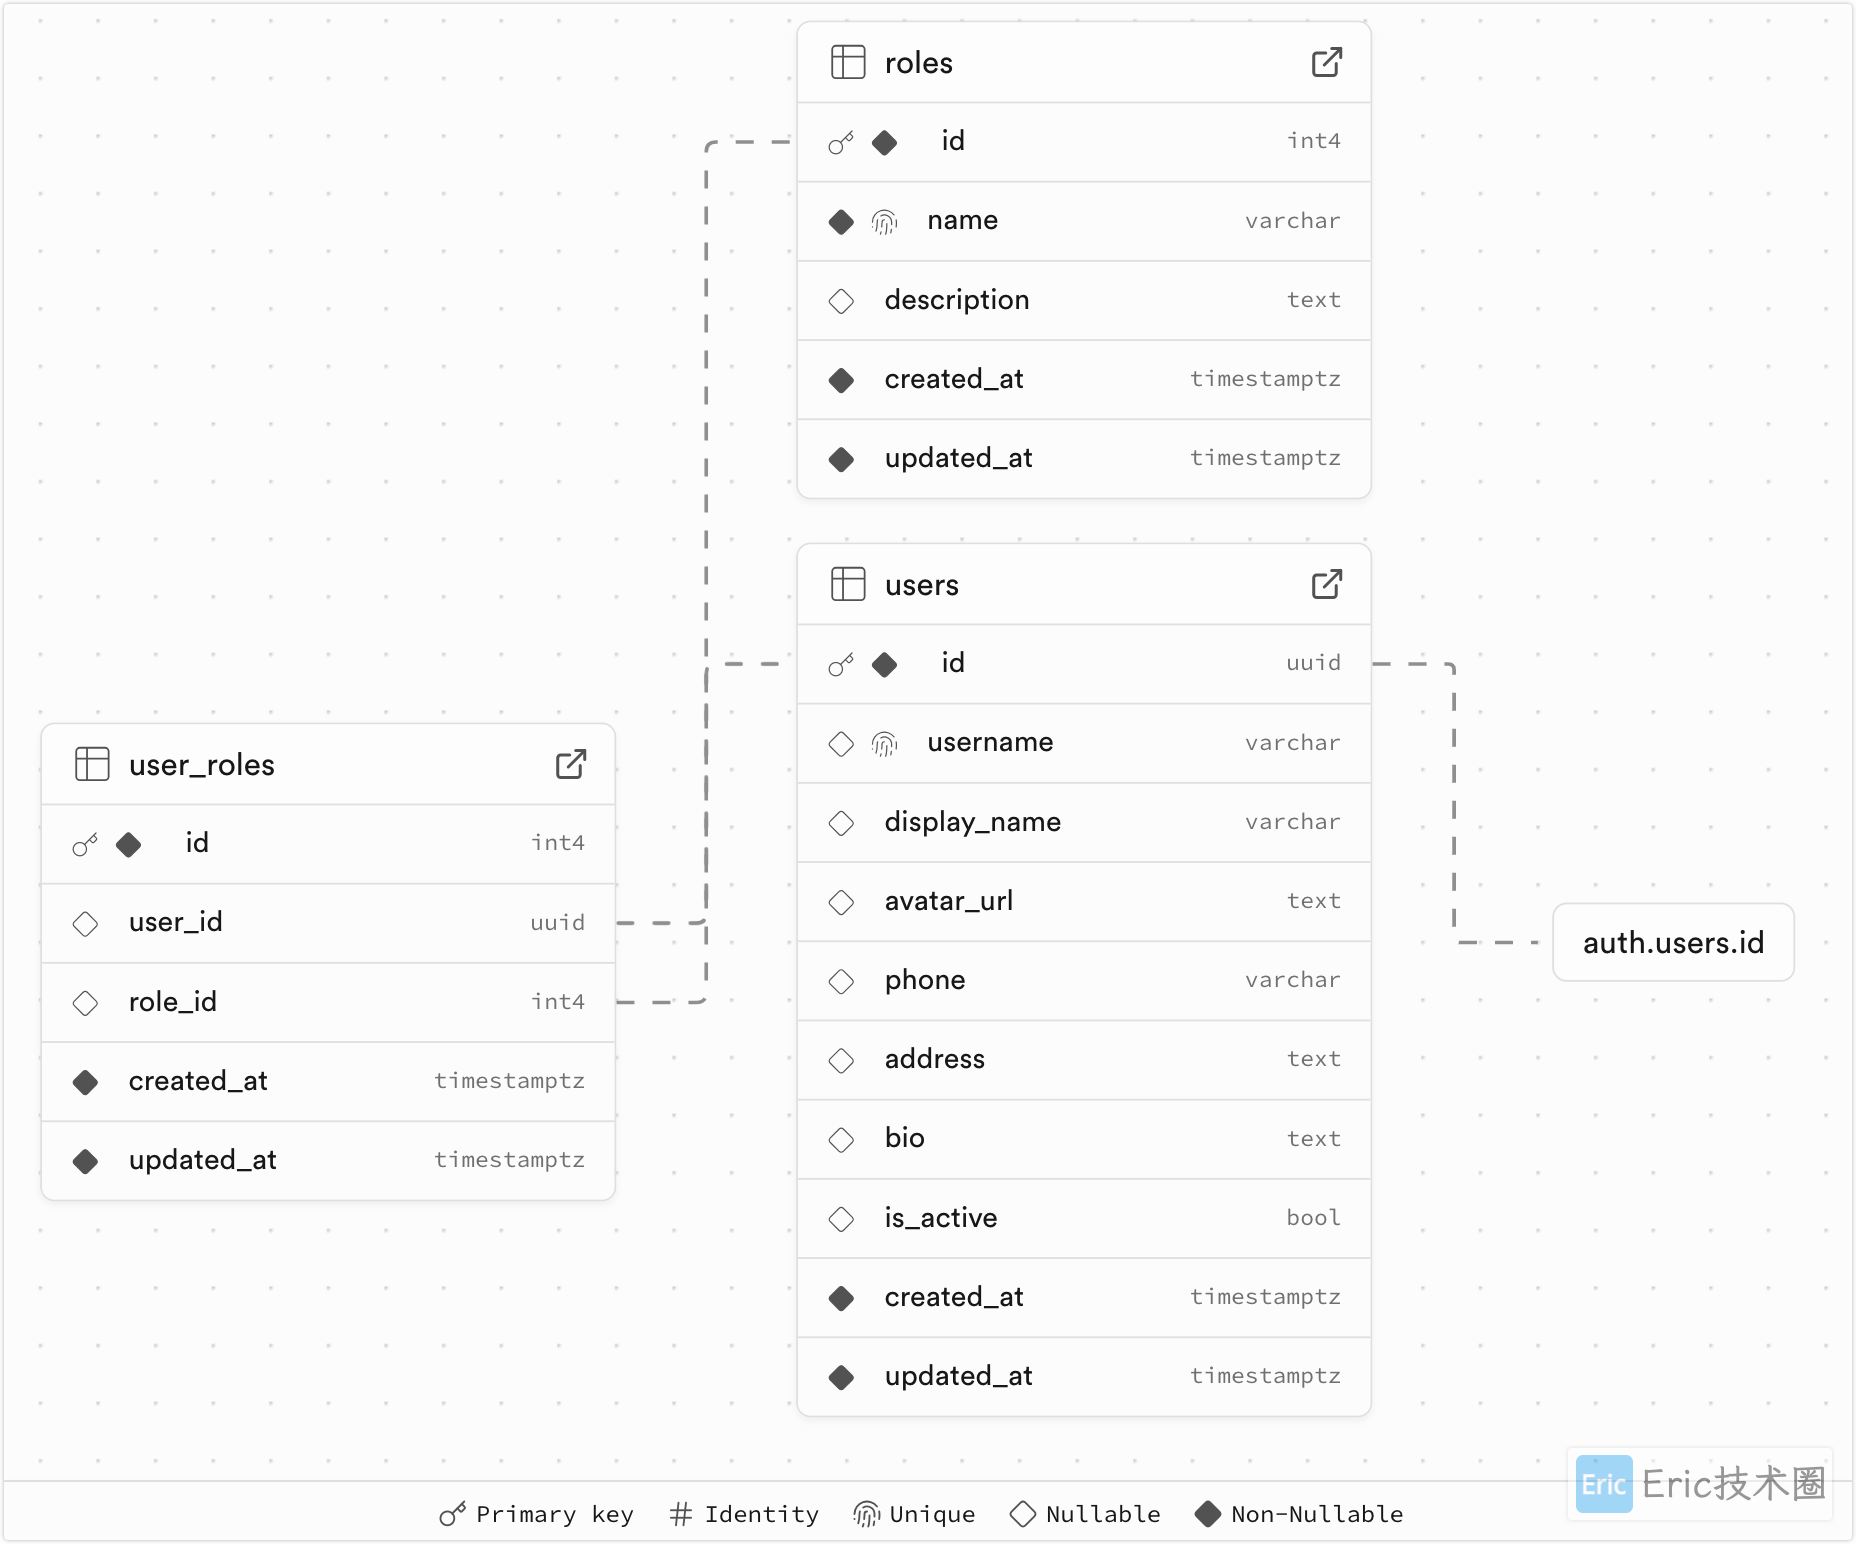Screen dimensions: 1856x1544
Task: Click the roles table grid icon
Action: (848, 62)
